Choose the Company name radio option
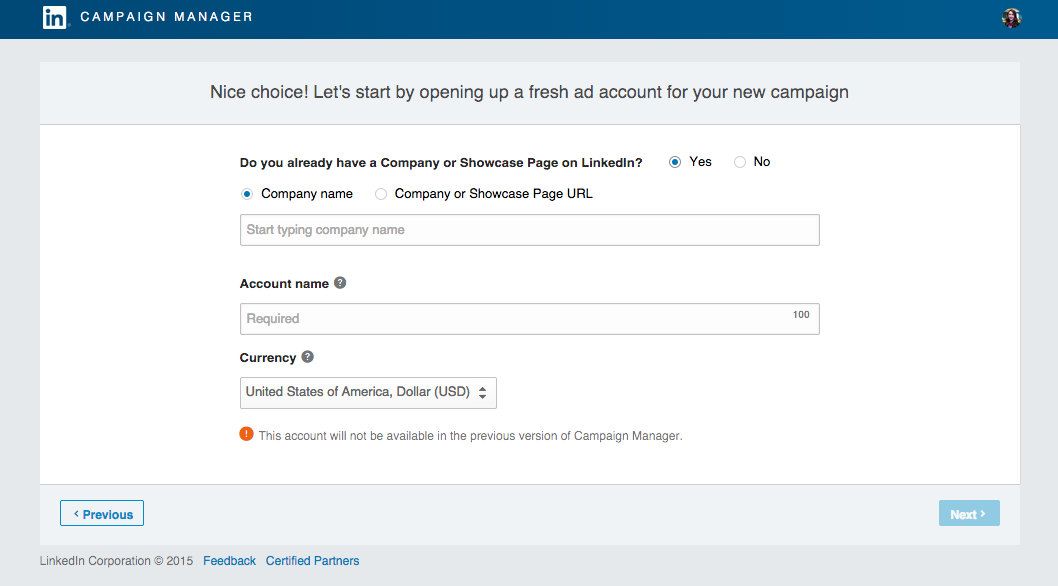The width and height of the screenshot is (1058, 586). [247, 194]
